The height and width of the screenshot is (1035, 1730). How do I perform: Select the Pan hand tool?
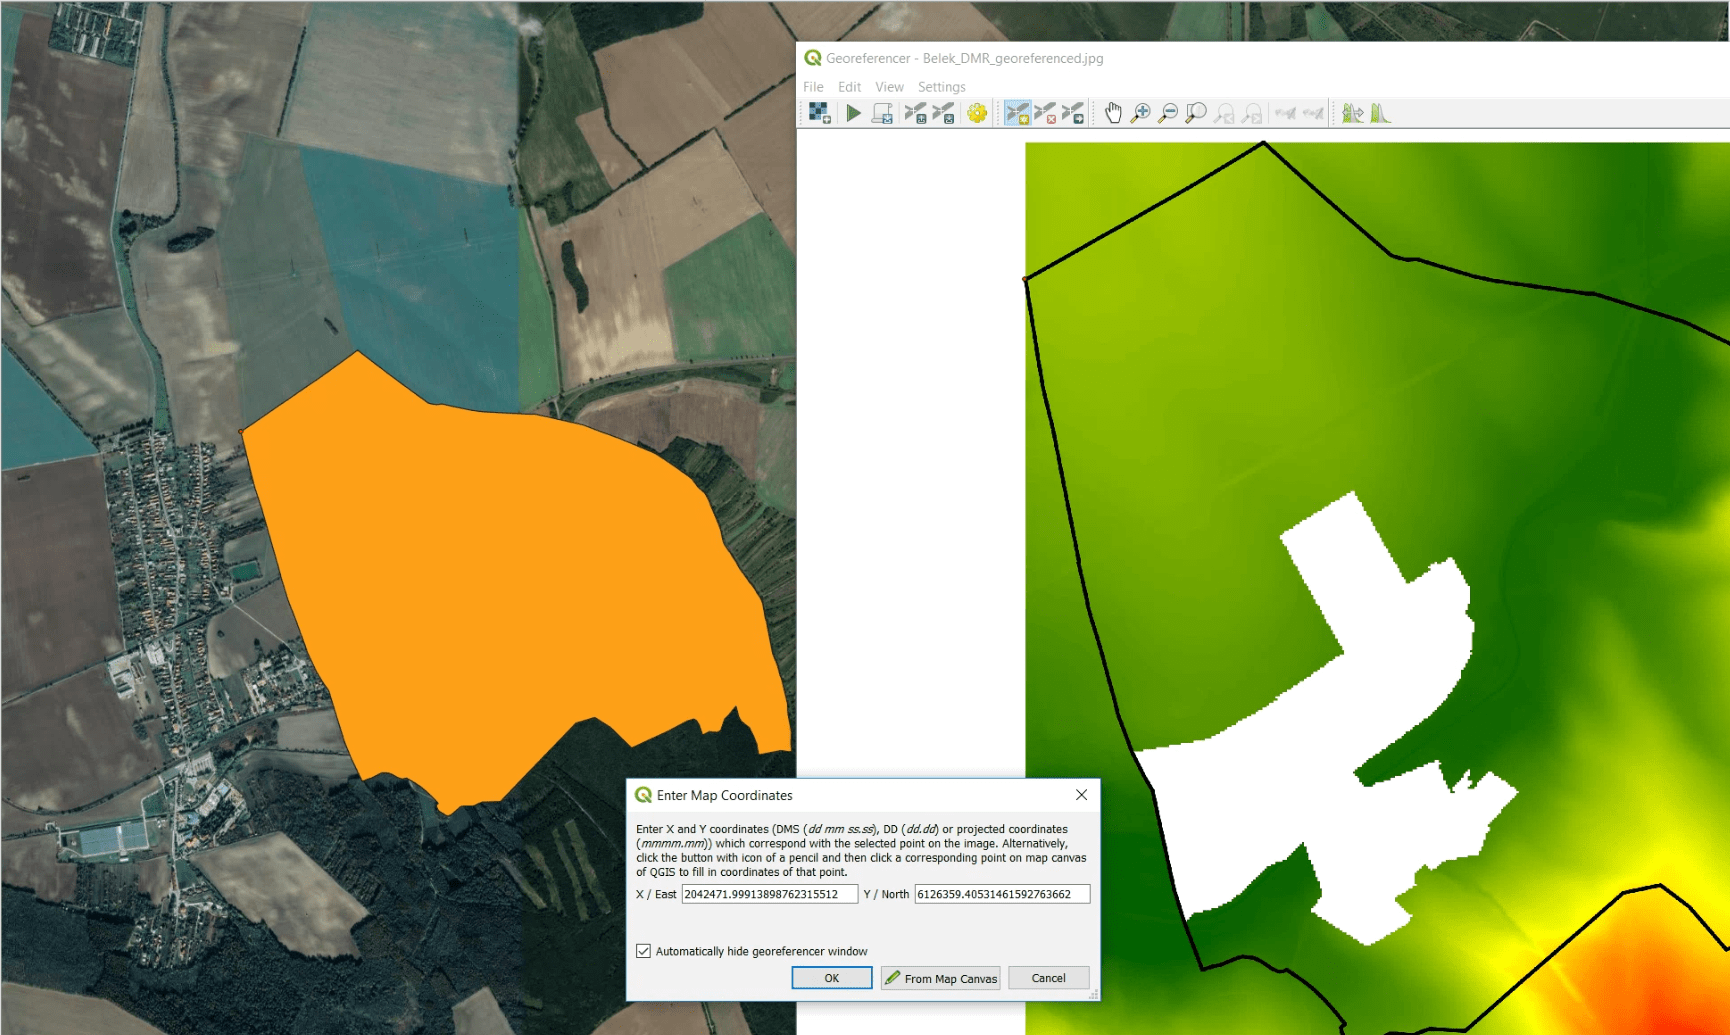[x=1113, y=113]
